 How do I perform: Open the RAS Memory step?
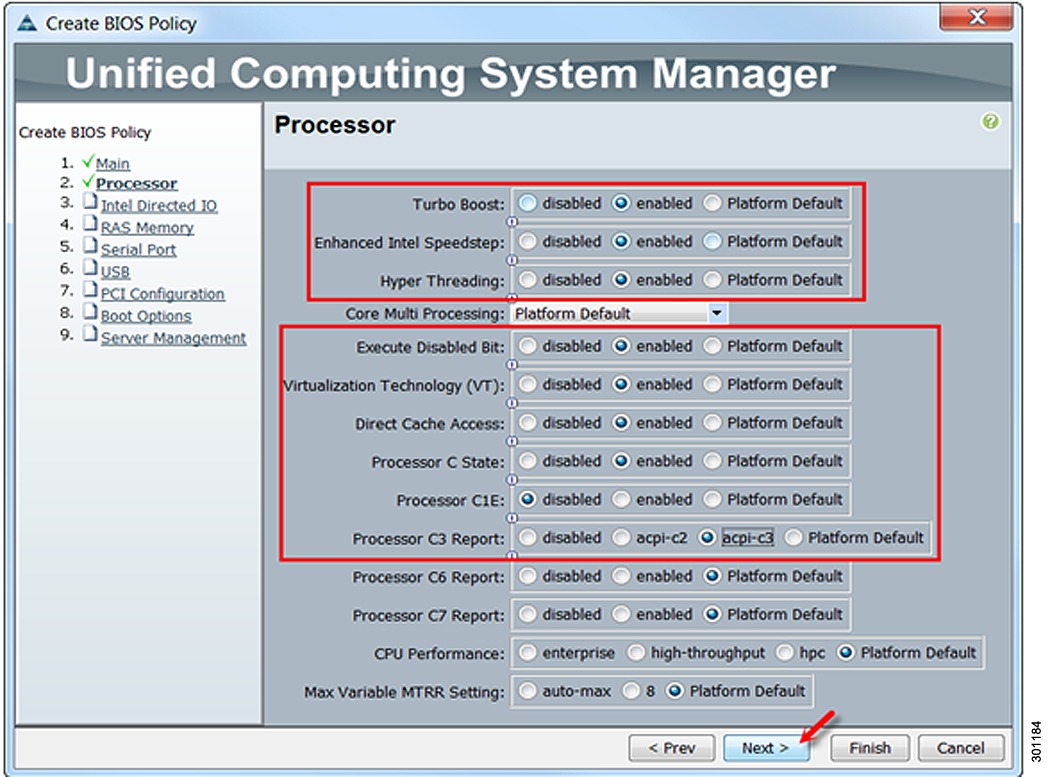click(147, 228)
